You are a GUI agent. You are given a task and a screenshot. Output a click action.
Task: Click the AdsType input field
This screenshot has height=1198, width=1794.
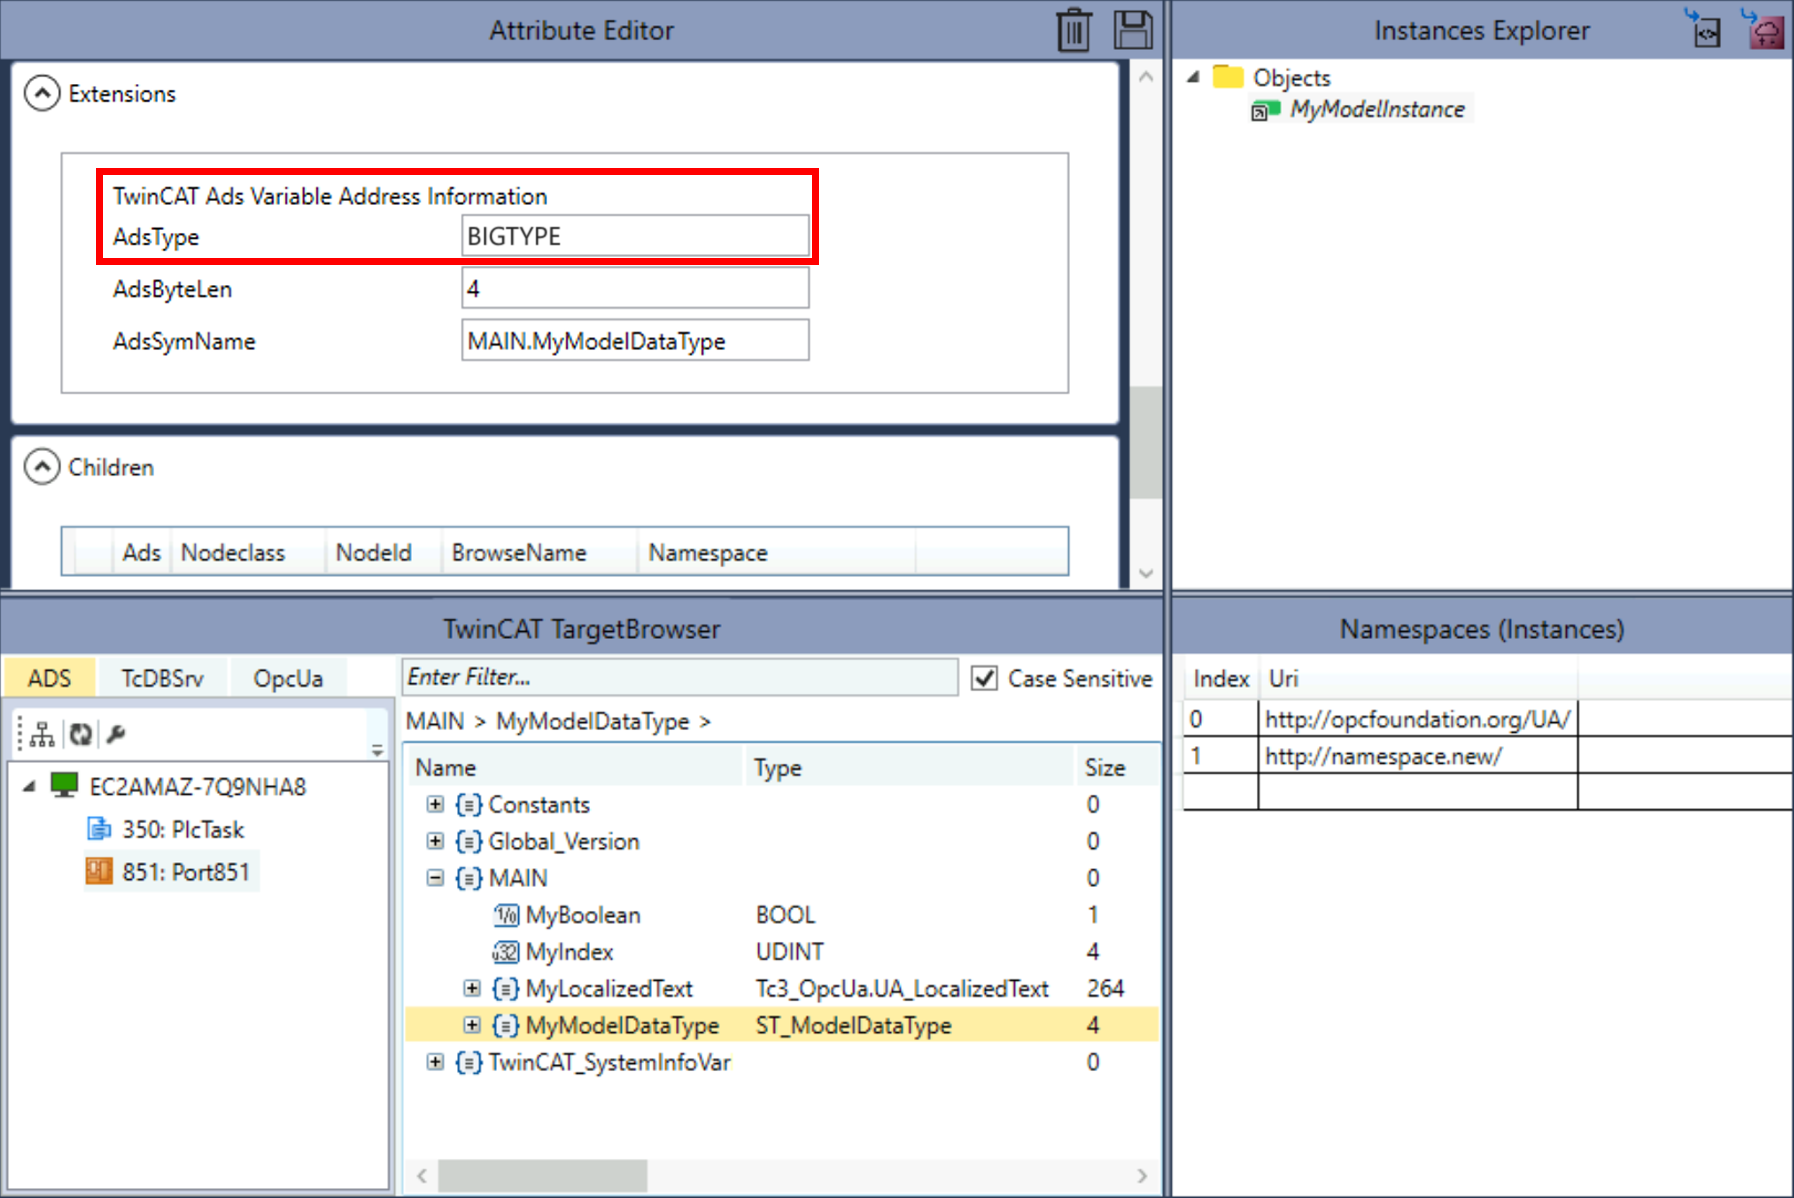click(x=635, y=236)
